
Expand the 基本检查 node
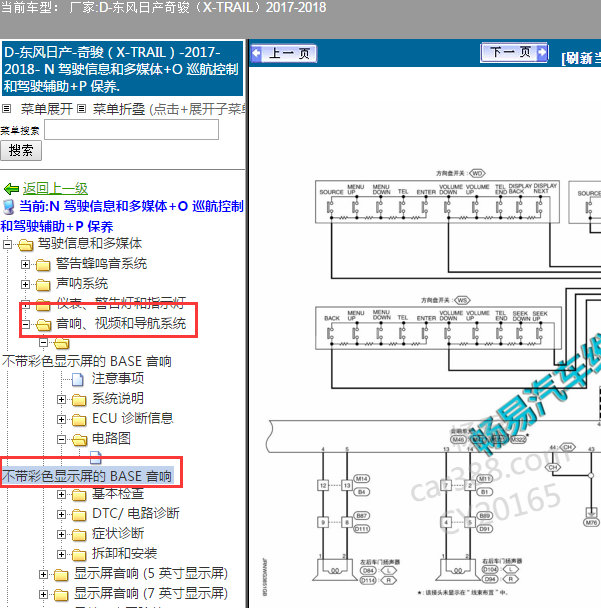point(61,494)
